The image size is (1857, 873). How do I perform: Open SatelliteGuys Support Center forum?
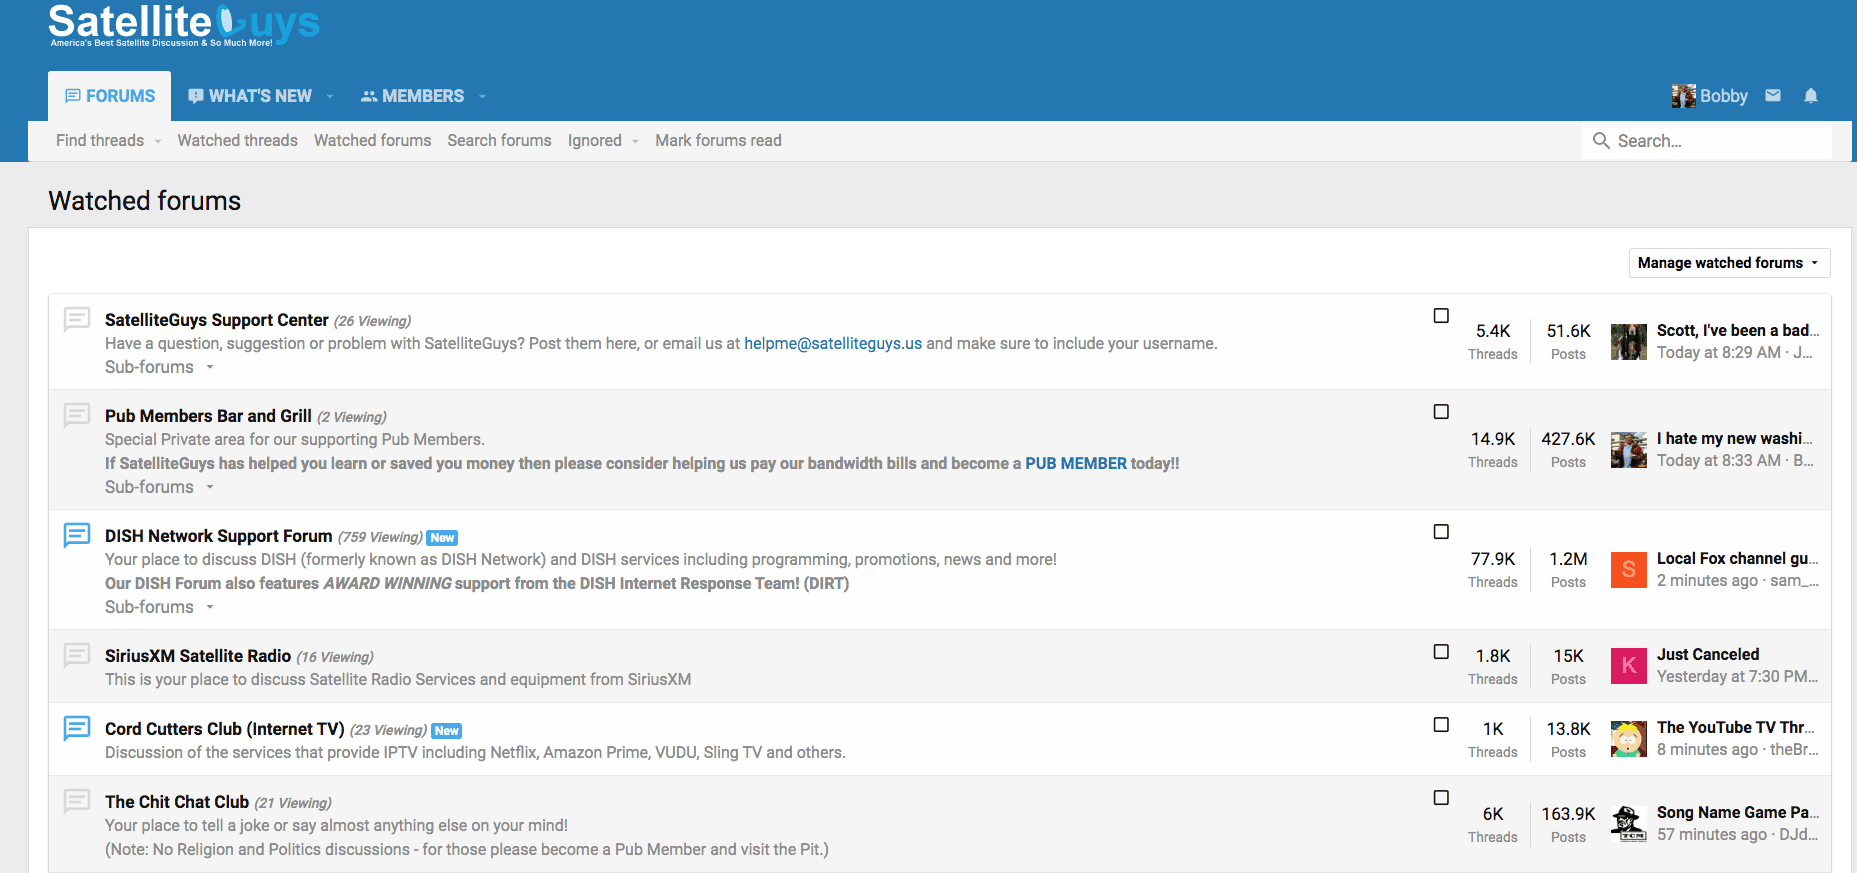(217, 320)
